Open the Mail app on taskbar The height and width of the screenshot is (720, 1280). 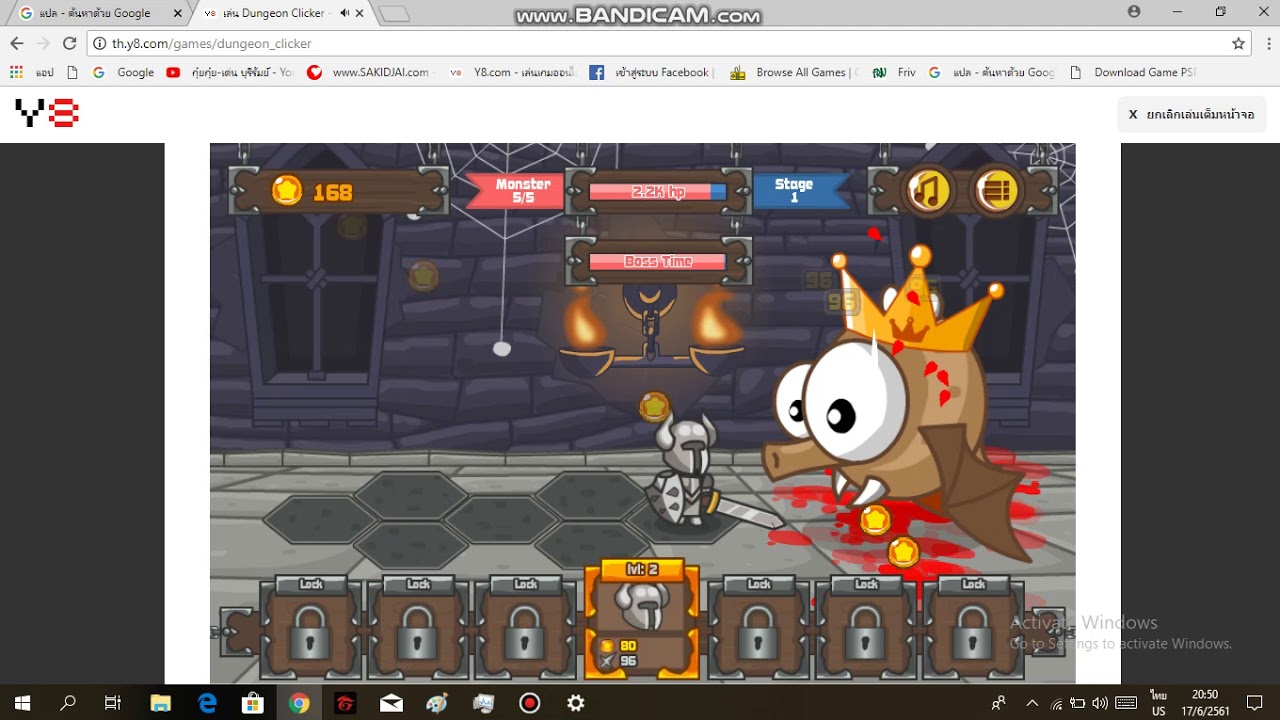pos(391,703)
